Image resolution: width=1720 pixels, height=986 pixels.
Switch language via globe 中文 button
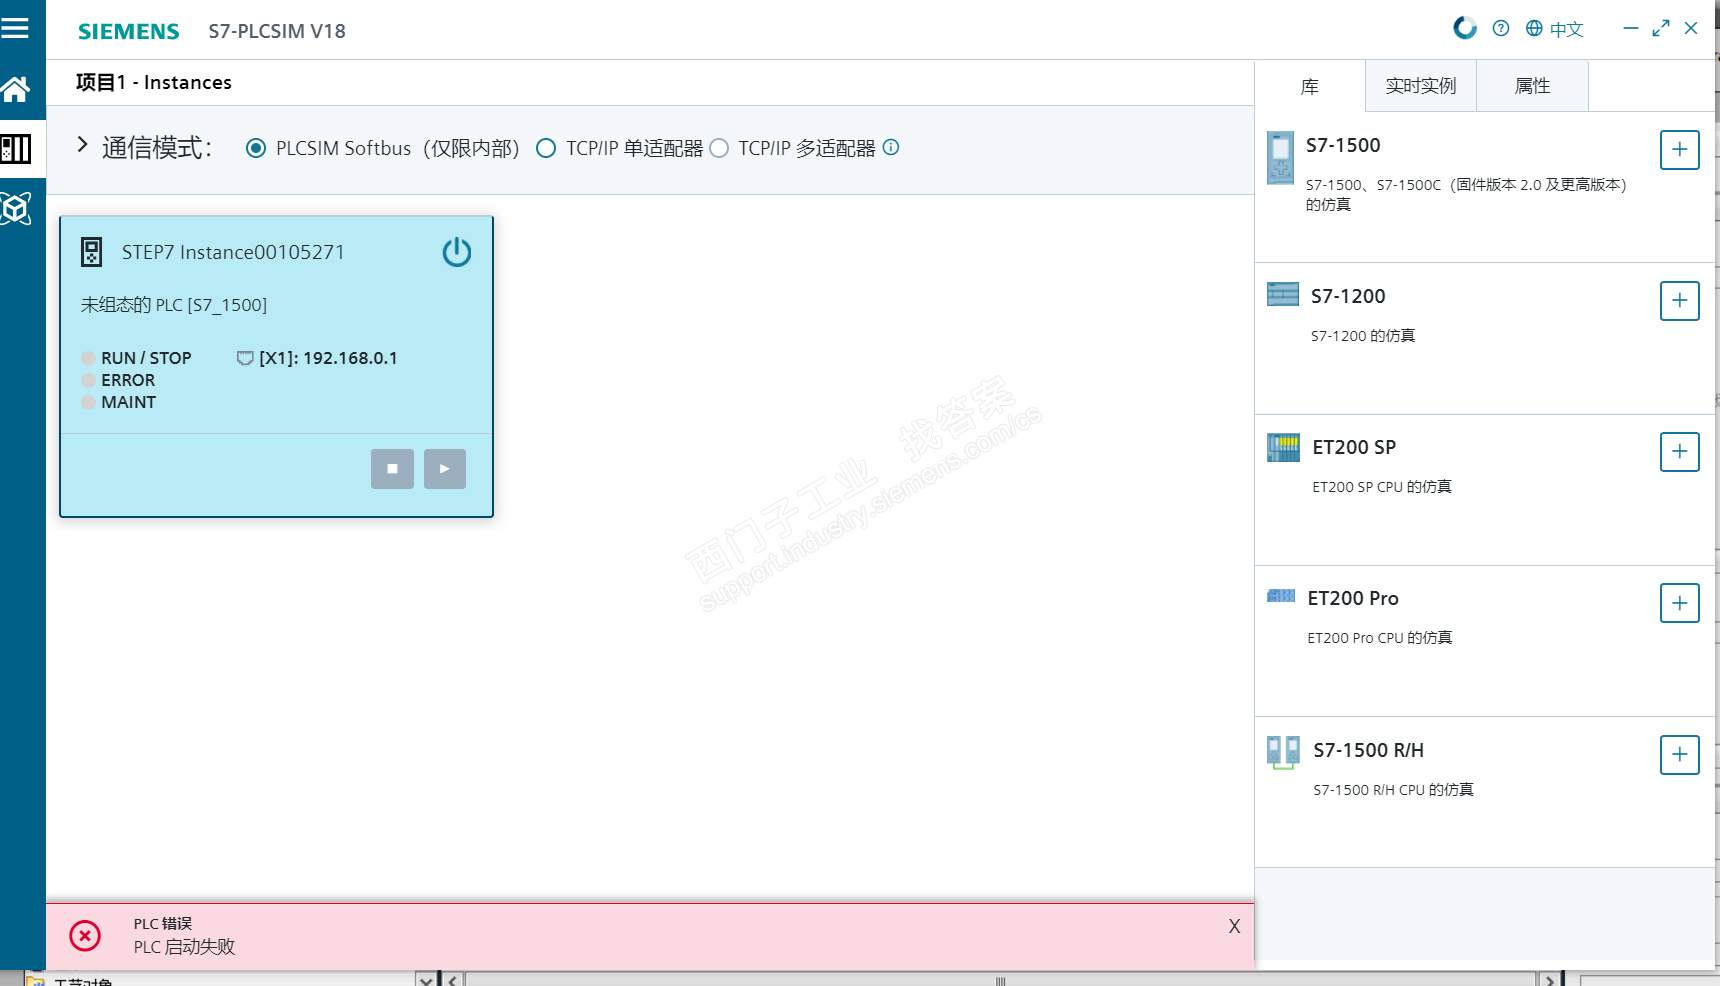tap(1555, 29)
